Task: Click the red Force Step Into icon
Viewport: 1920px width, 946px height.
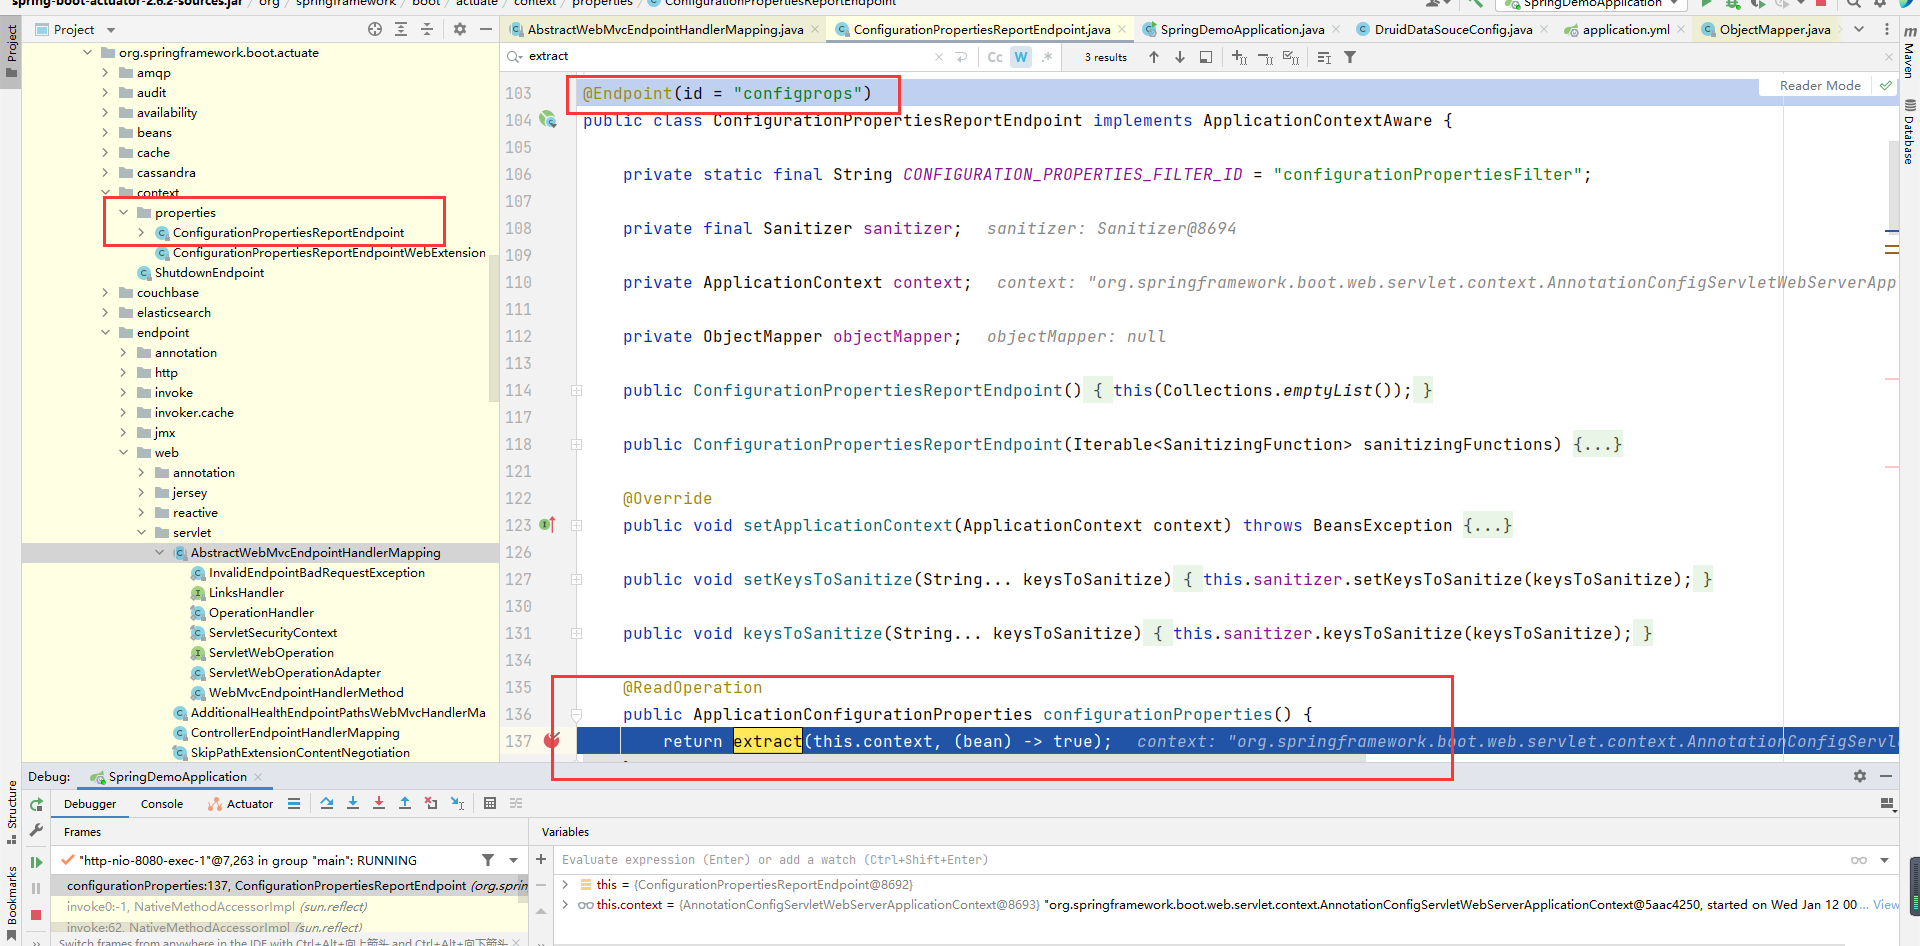Action: click(379, 803)
